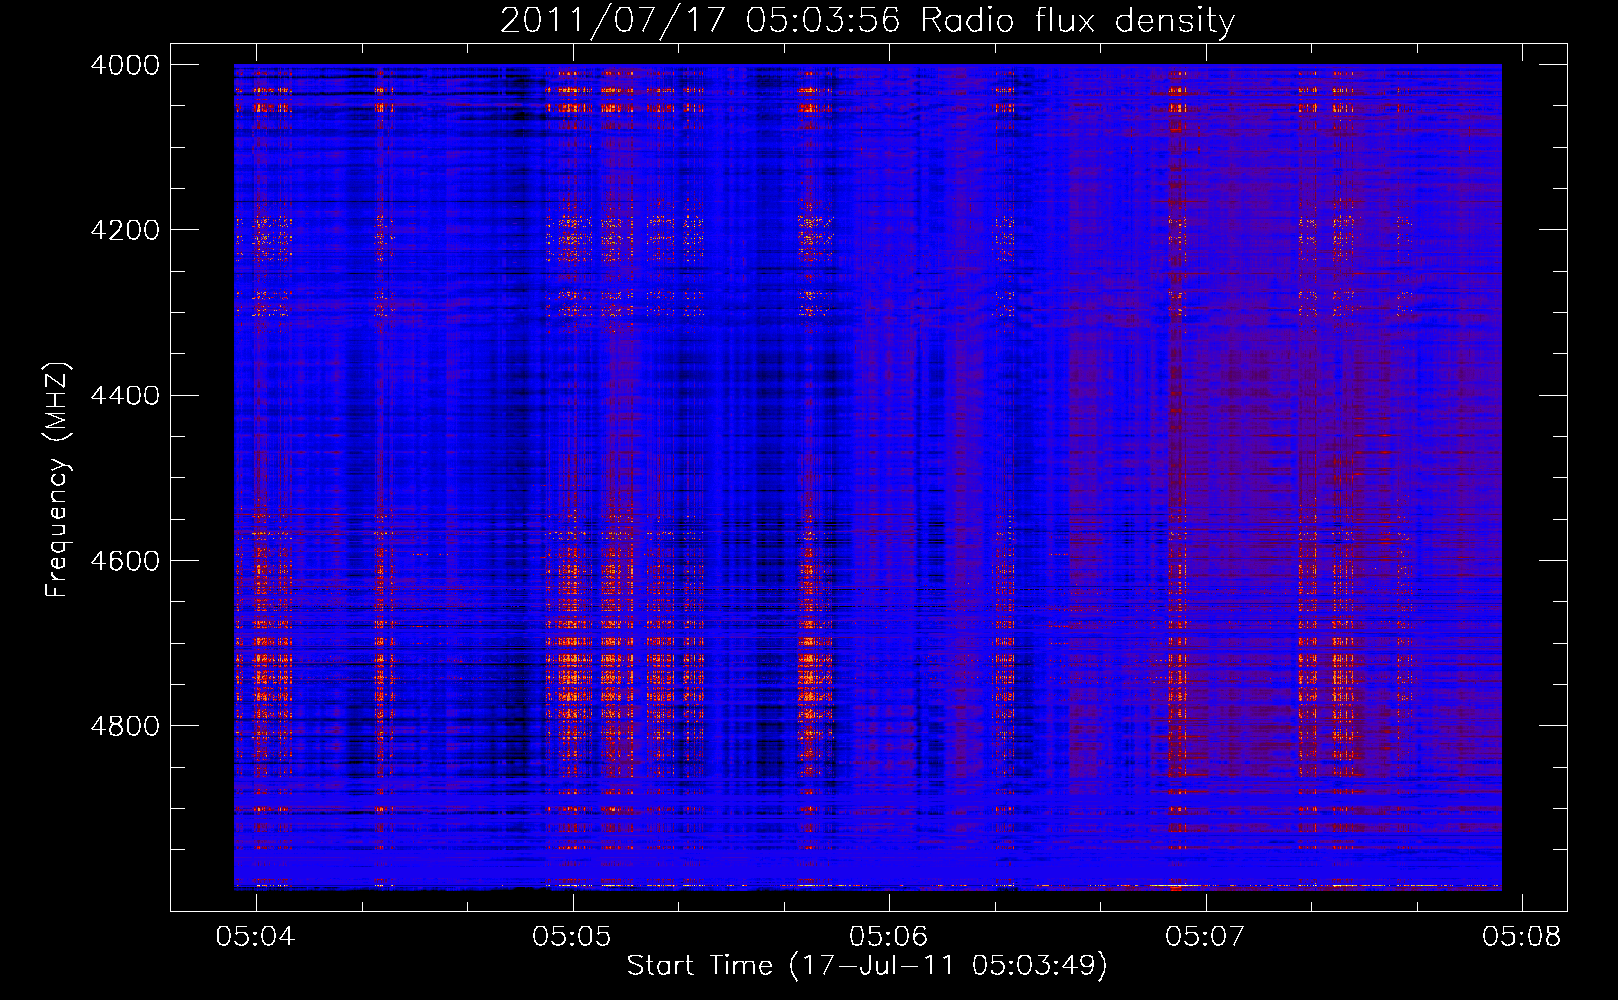This screenshot has width=1618, height=1000.
Task: Click the 4600 frequency tick label
Action: pos(125,561)
